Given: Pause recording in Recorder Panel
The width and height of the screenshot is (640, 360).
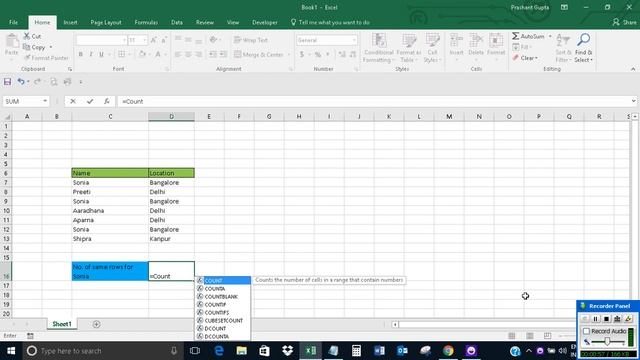Looking at the screenshot, I should point(596,319).
